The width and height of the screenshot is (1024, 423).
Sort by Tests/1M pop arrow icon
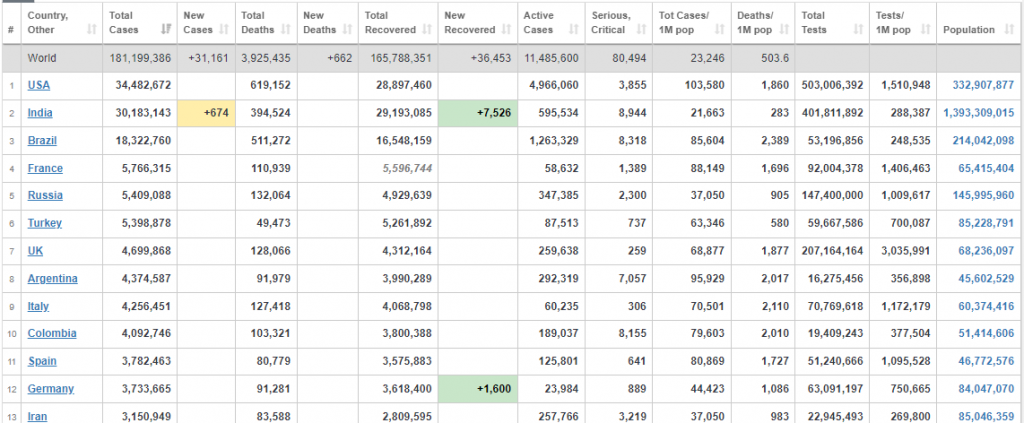[x=925, y=29]
